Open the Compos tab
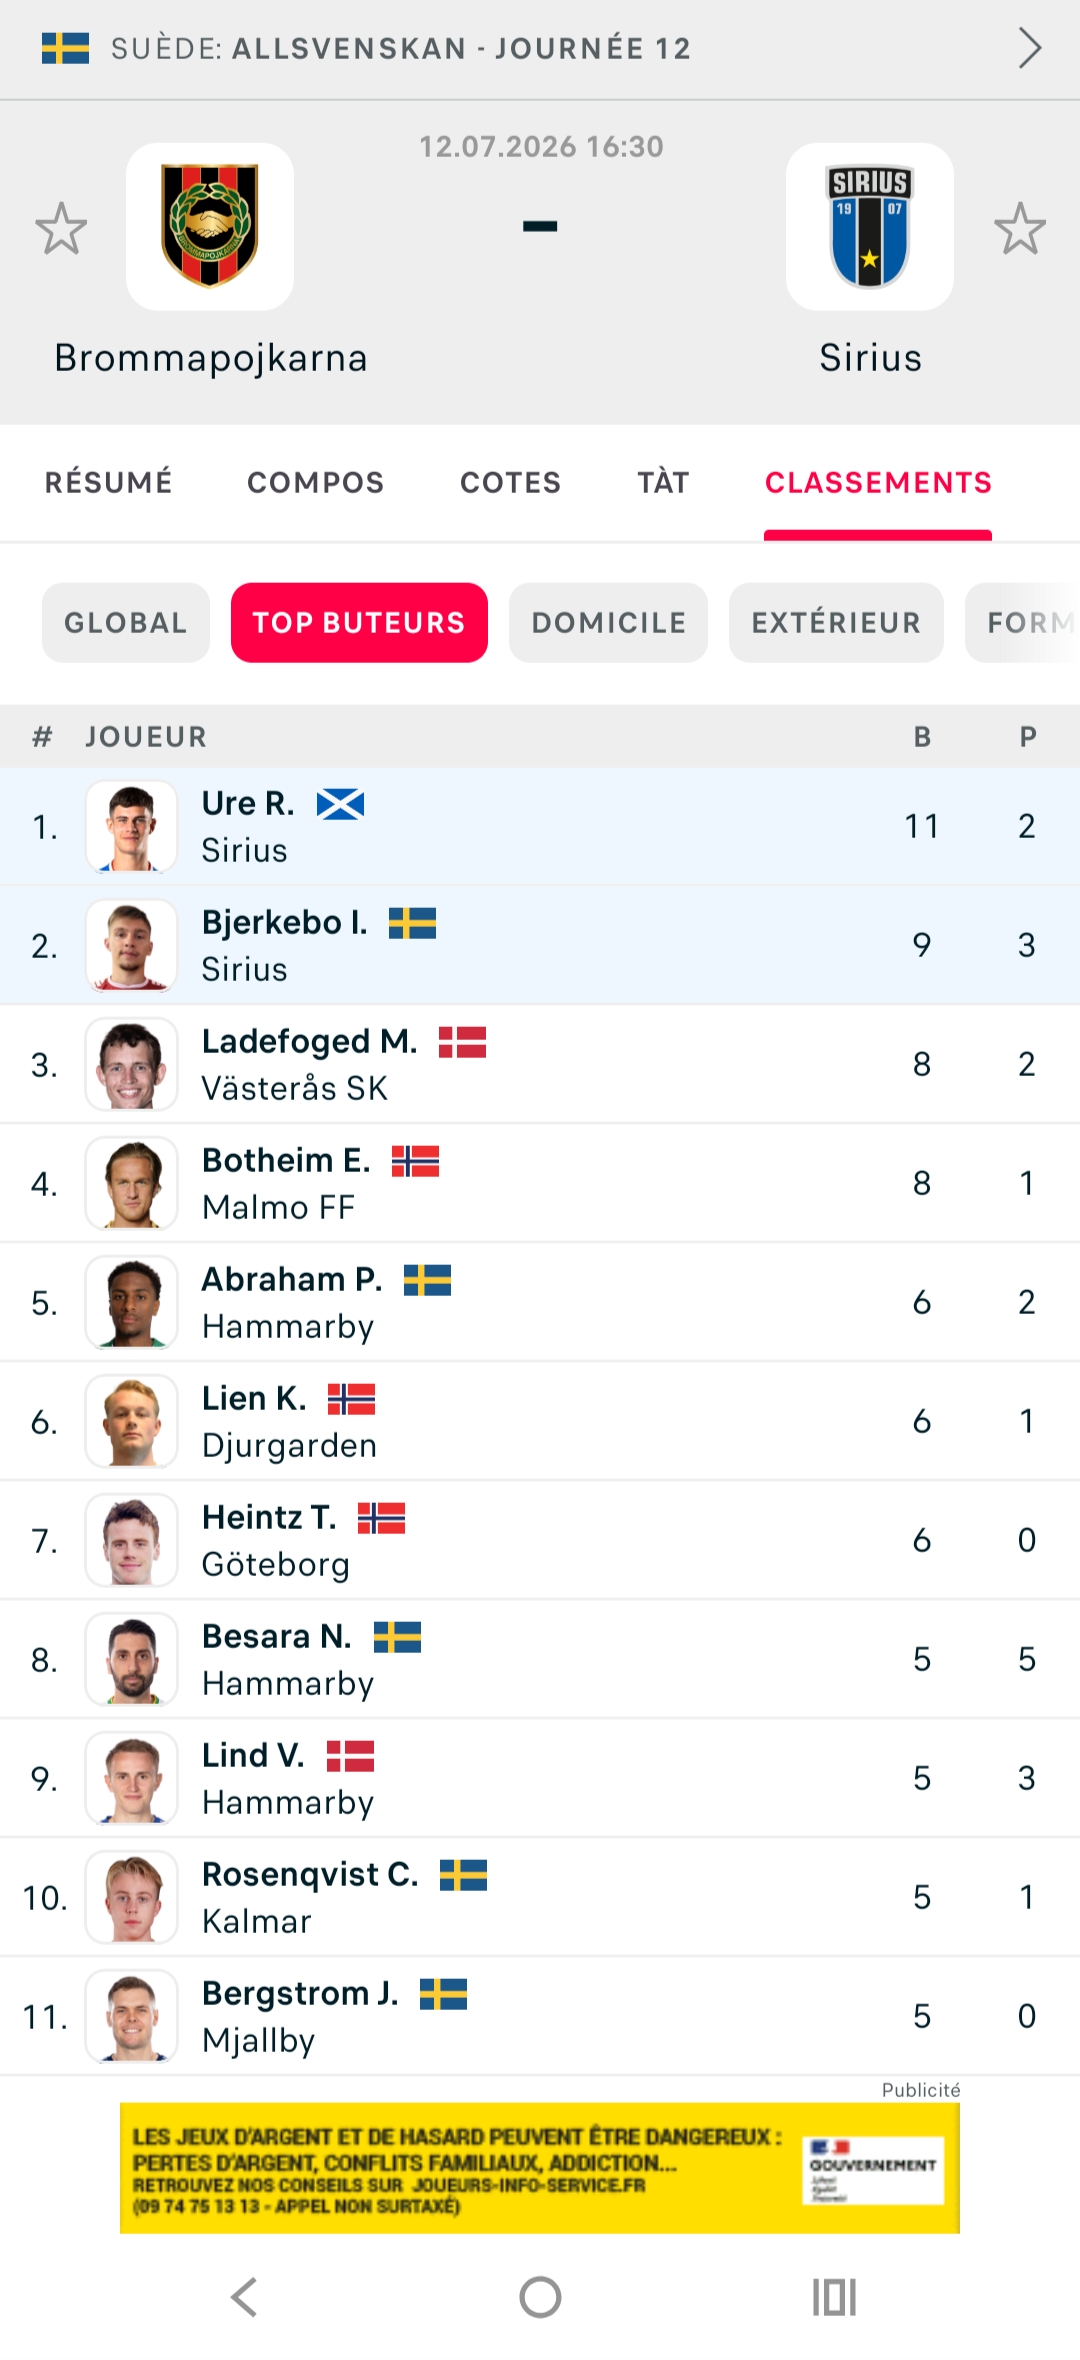 point(316,483)
